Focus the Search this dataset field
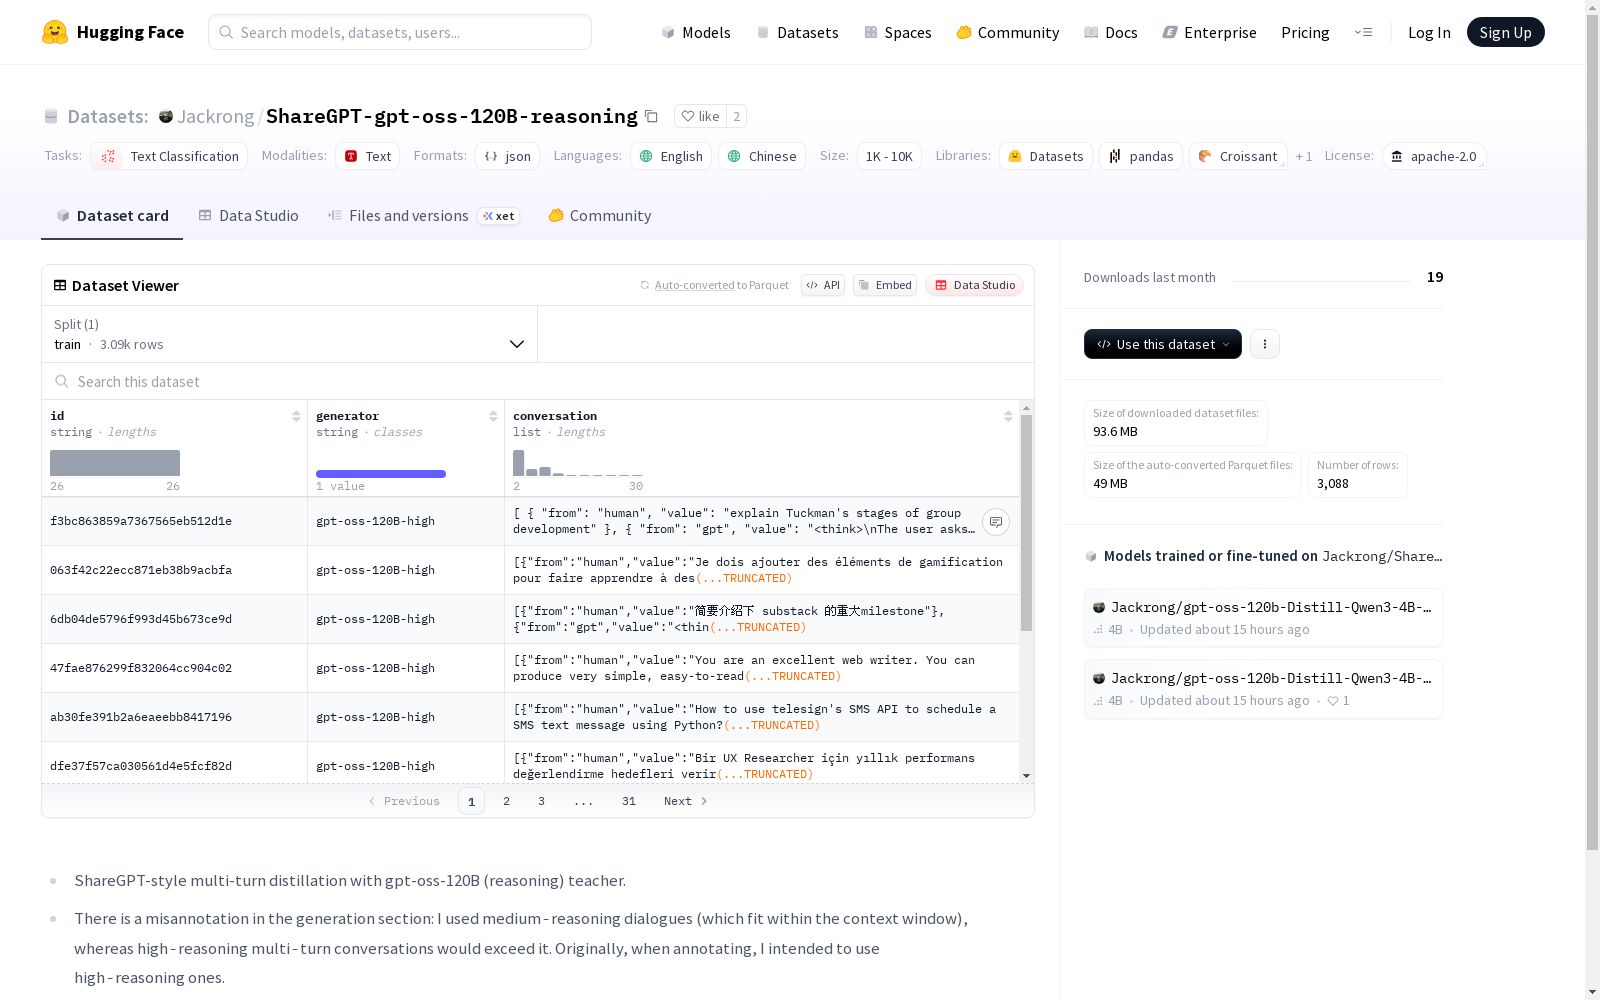 point(538,381)
